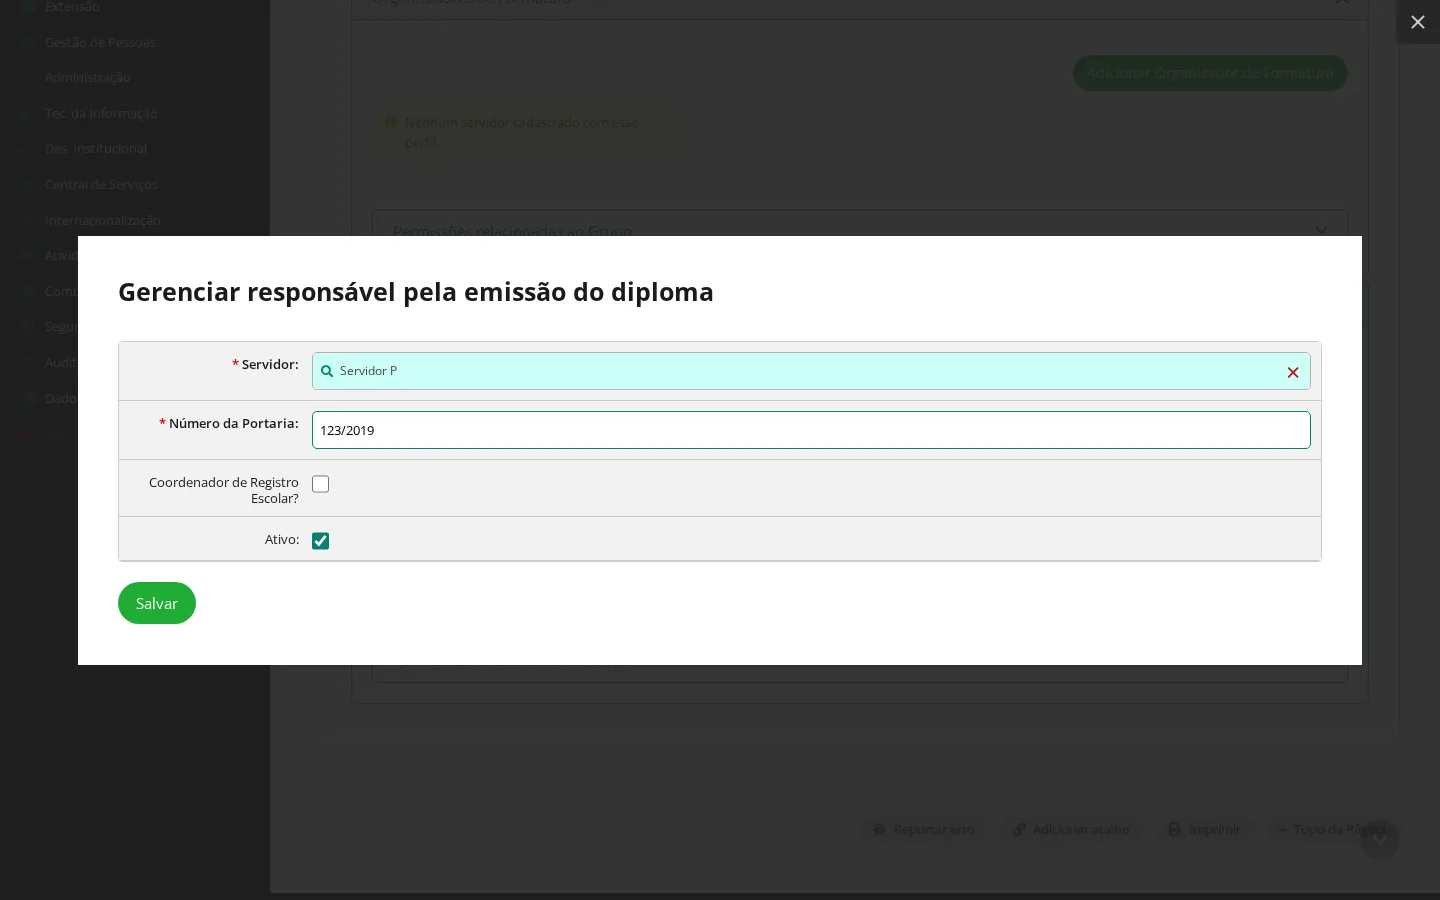Uncheck the Ativo checkbox
Viewport: 1440px width, 900px height.
click(x=320, y=541)
